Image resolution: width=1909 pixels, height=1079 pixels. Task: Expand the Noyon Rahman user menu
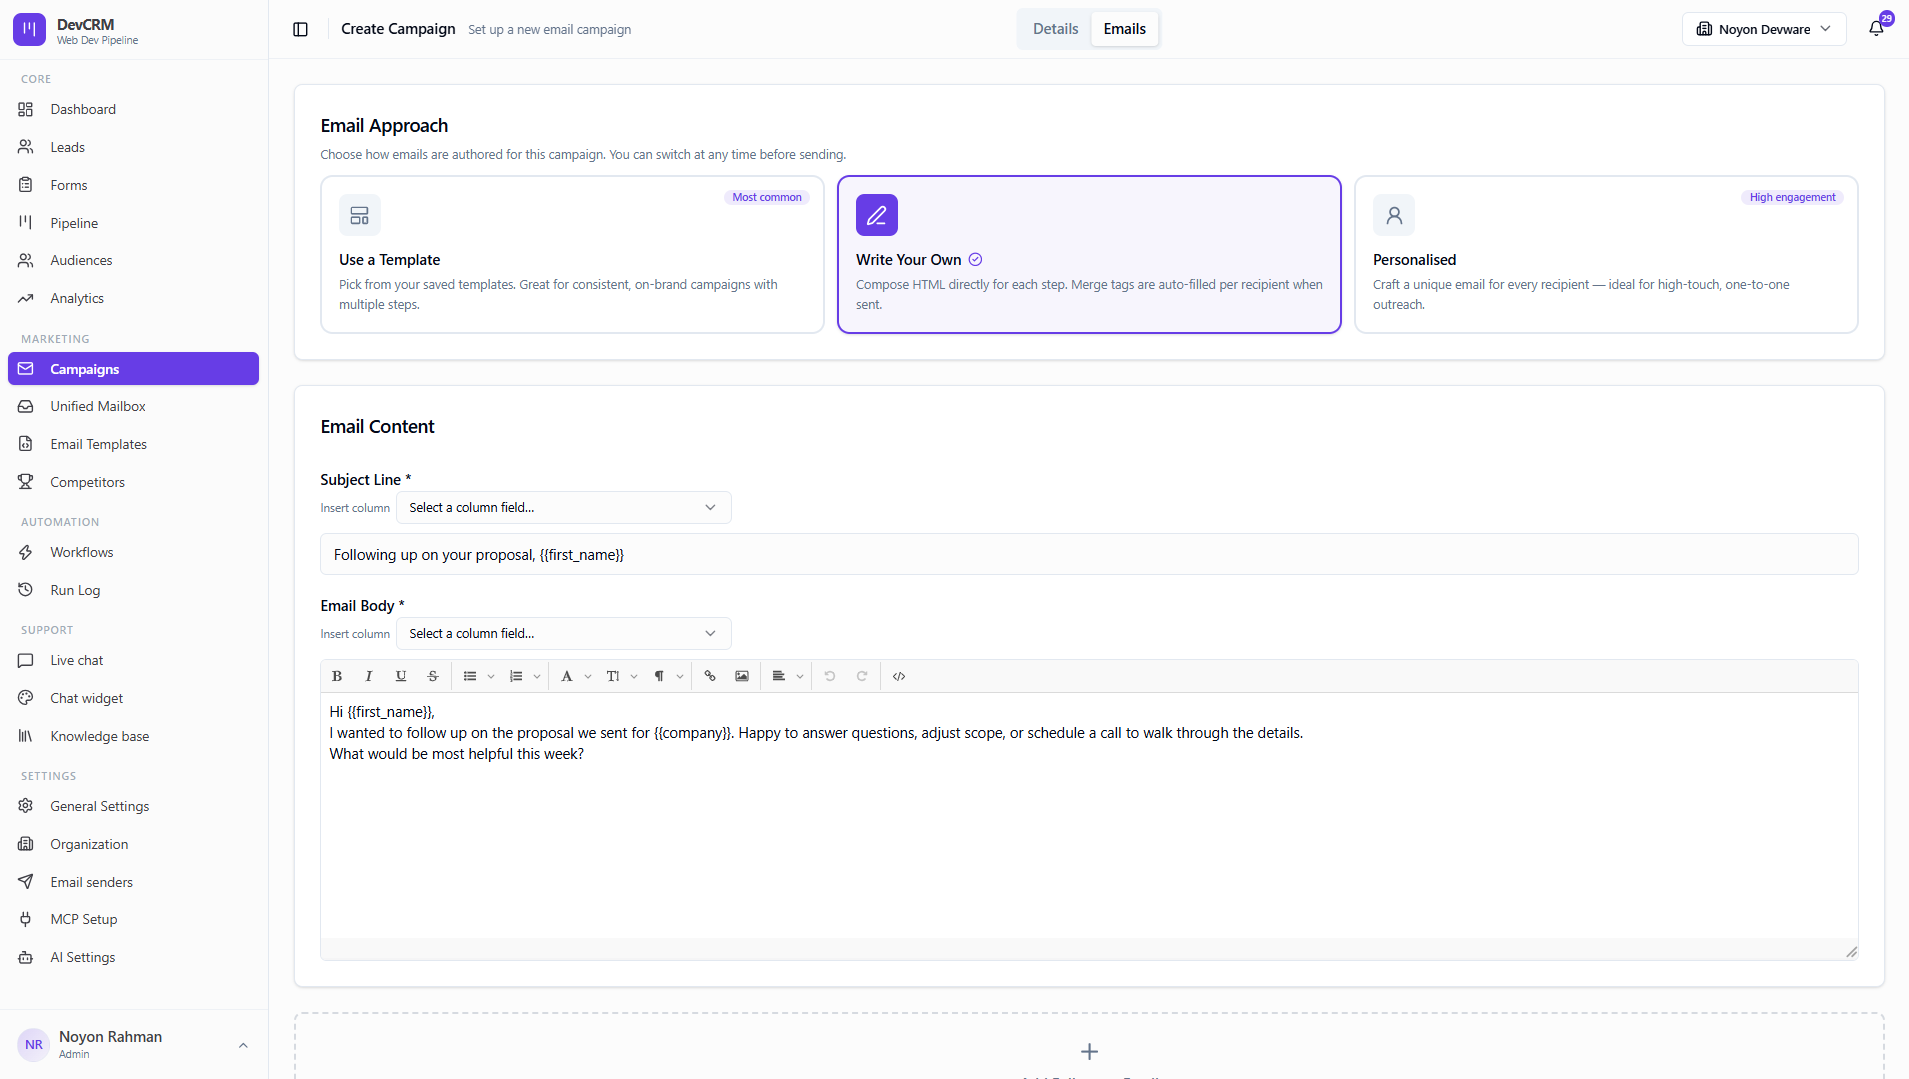[x=133, y=1045]
